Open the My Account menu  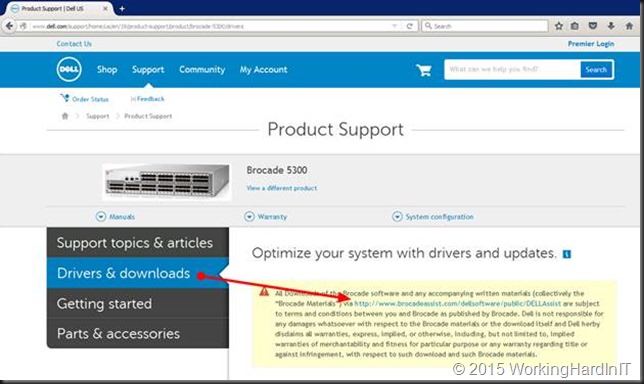(x=263, y=69)
